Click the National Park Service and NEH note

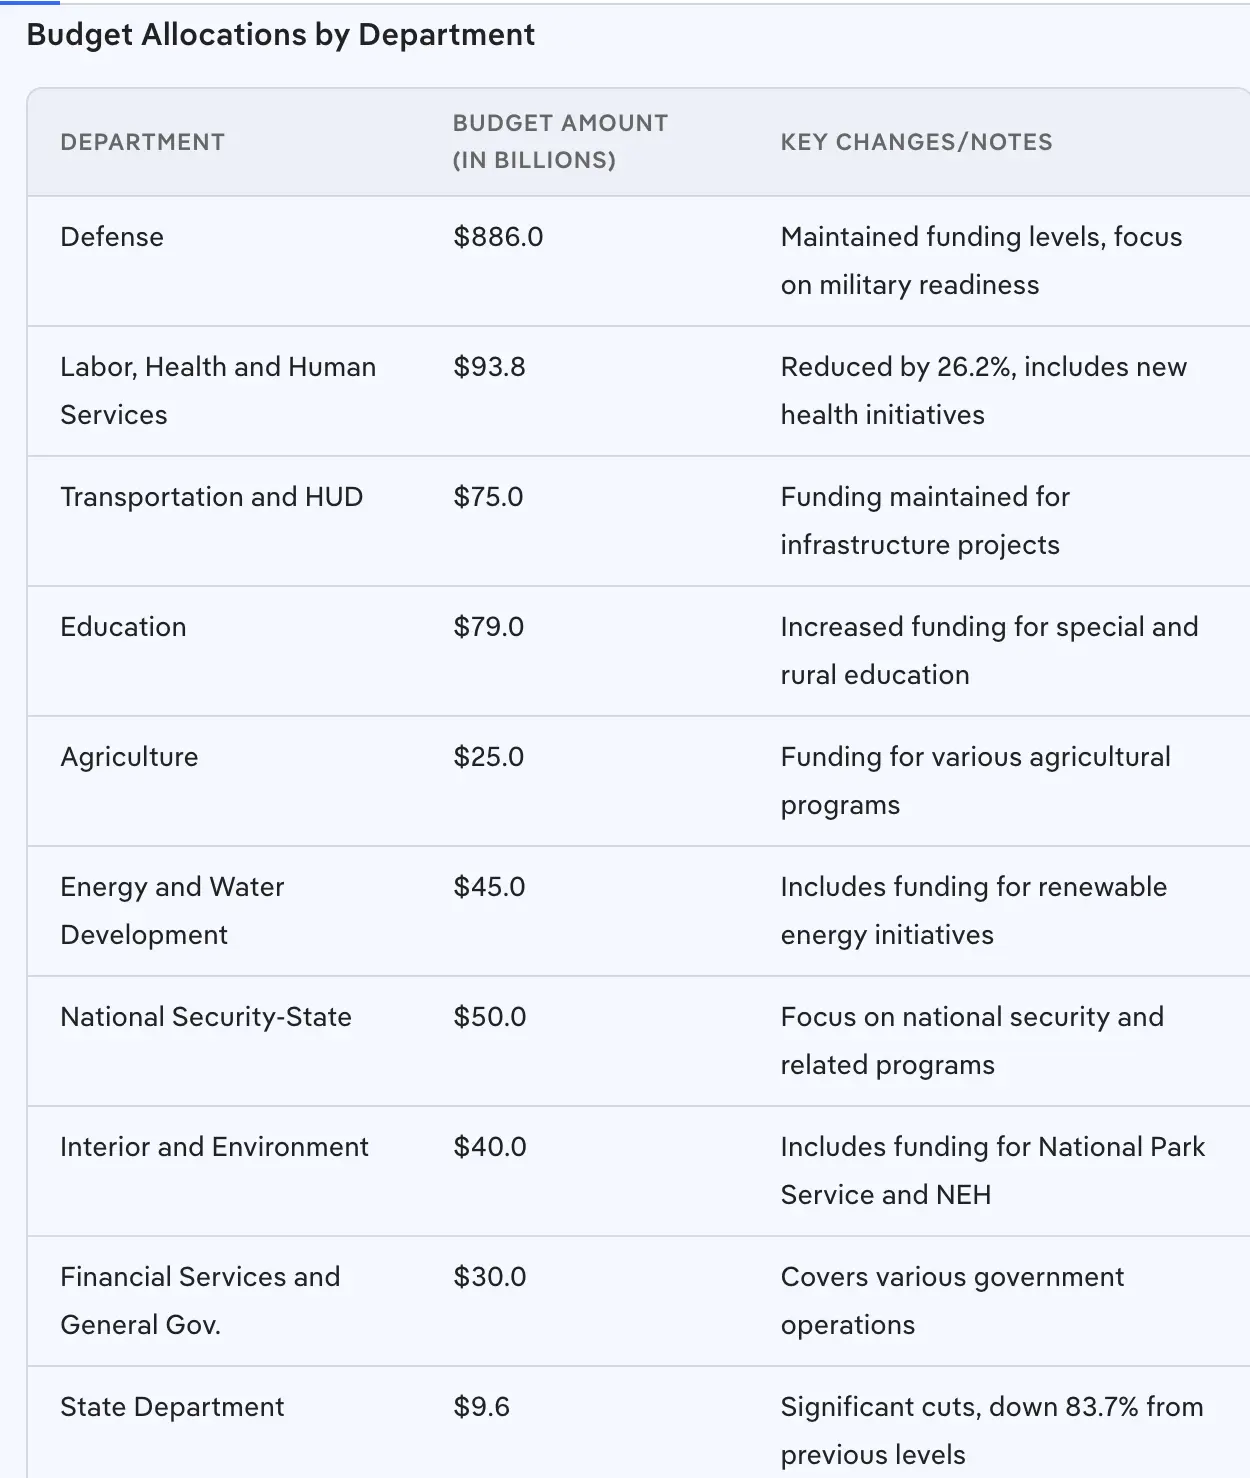[992, 1170]
